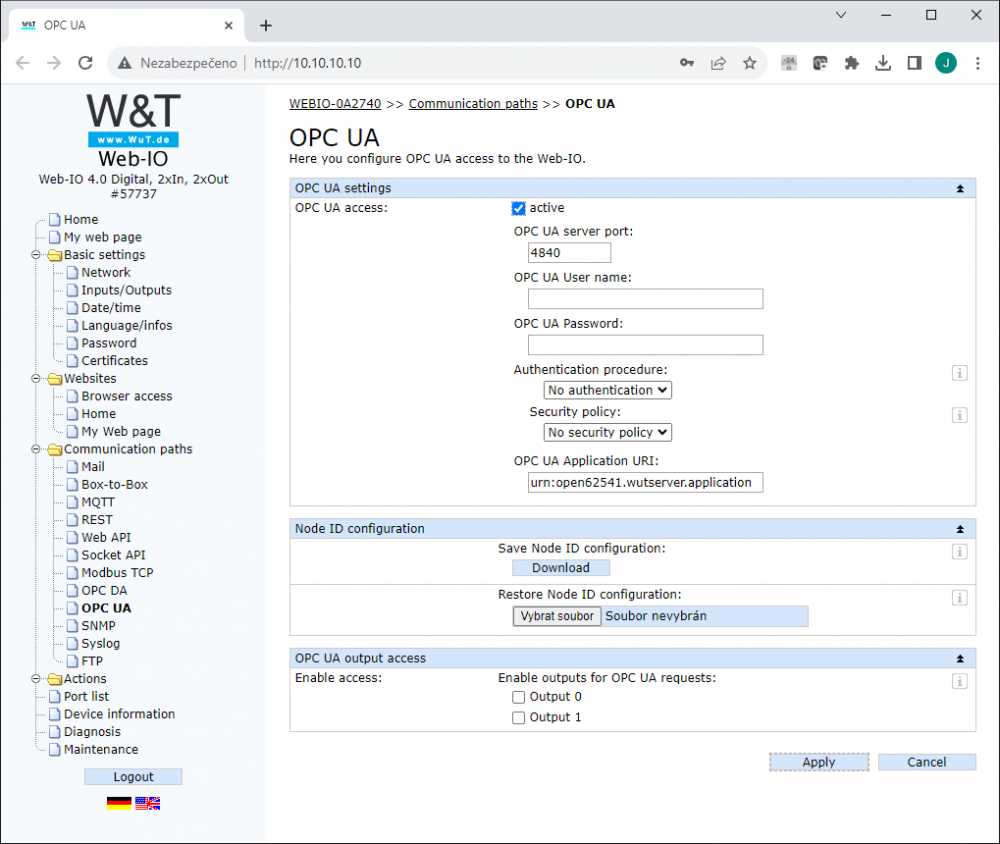Screen dimensions: 1000x844
Task: Collapse the Basic settings tree folder
Action: pos(36,255)
